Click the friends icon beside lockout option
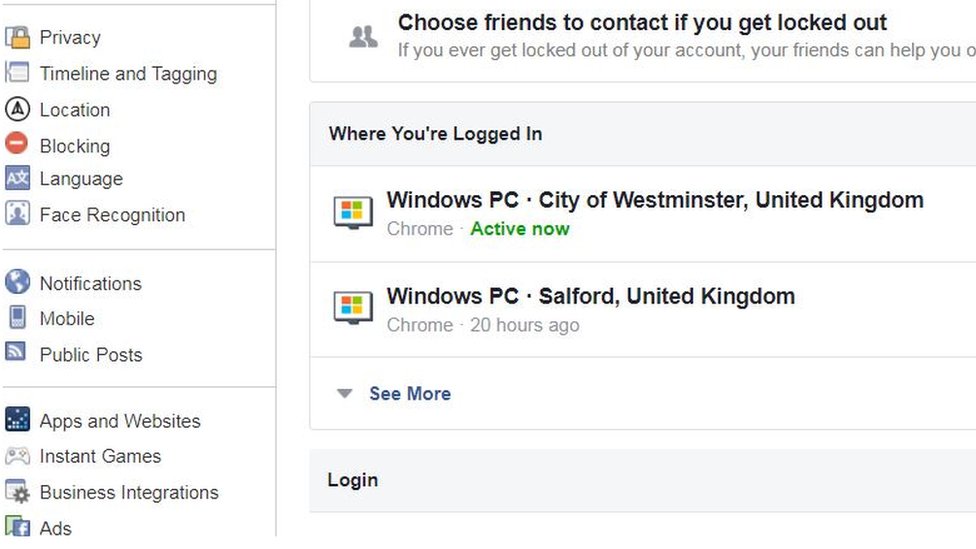The height and width of the screenshot is (549, 976). point(363,37)
